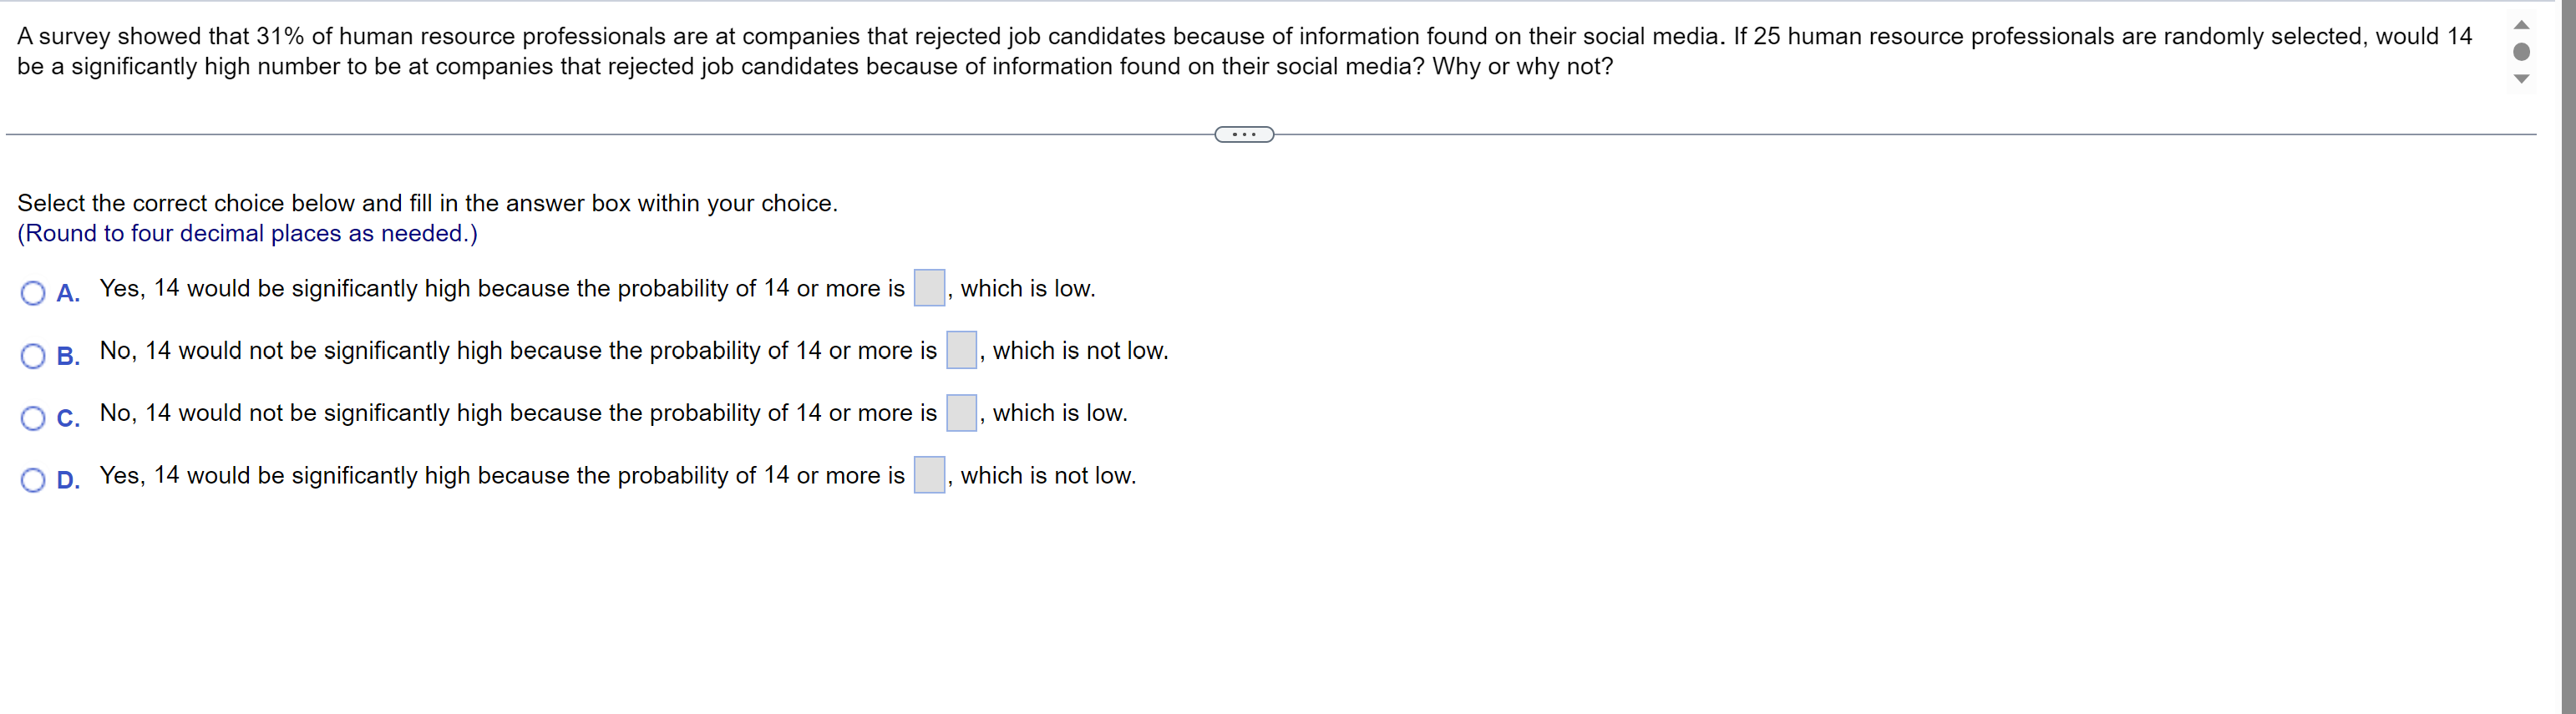The height and width of the screenshot is (714, 2576).
Task: Click choice D text 'which is not low'
Action: pyautogui.click(x=1048, y=475)
